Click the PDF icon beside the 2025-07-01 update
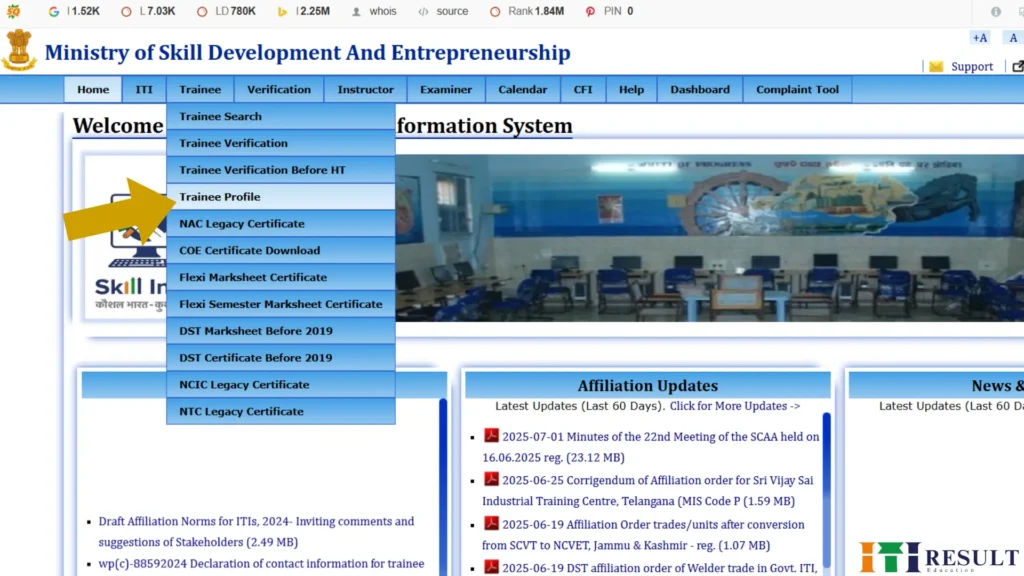1024x576 pixels. point(493,436)
